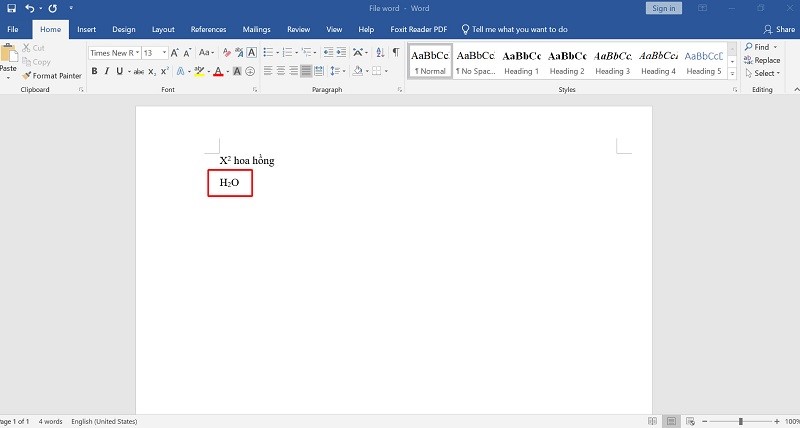Insert enclosed characters
Screen dimensions: 800x428
pyautogui.click(x=250, y=71)
